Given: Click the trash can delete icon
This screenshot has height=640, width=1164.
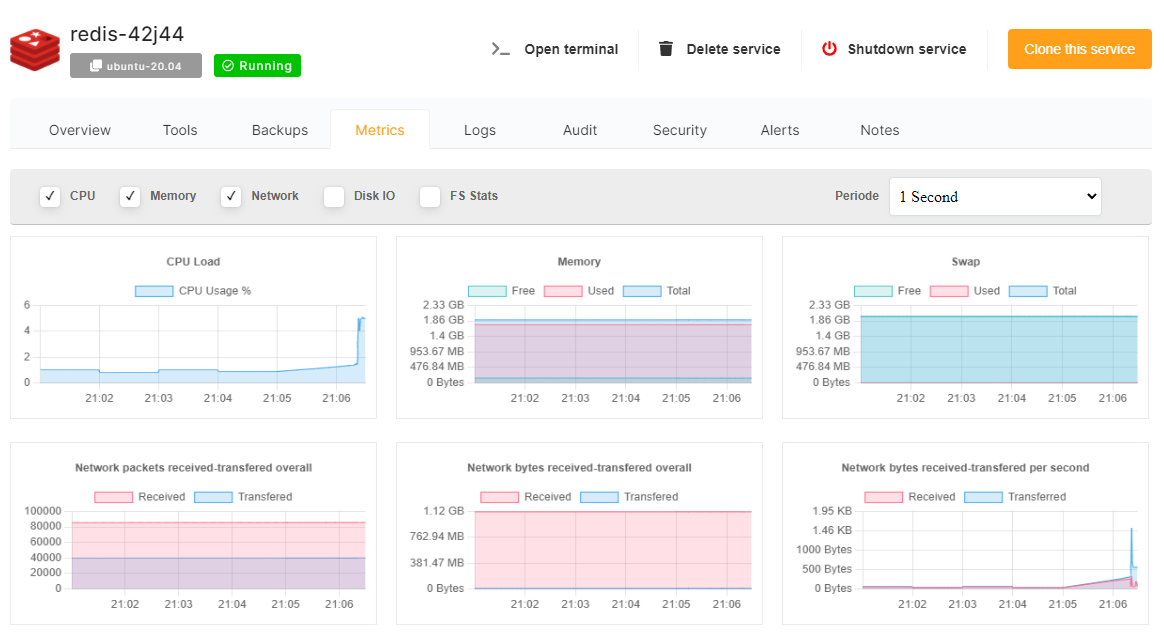Looking at the screenshot, I should [666, 49].
